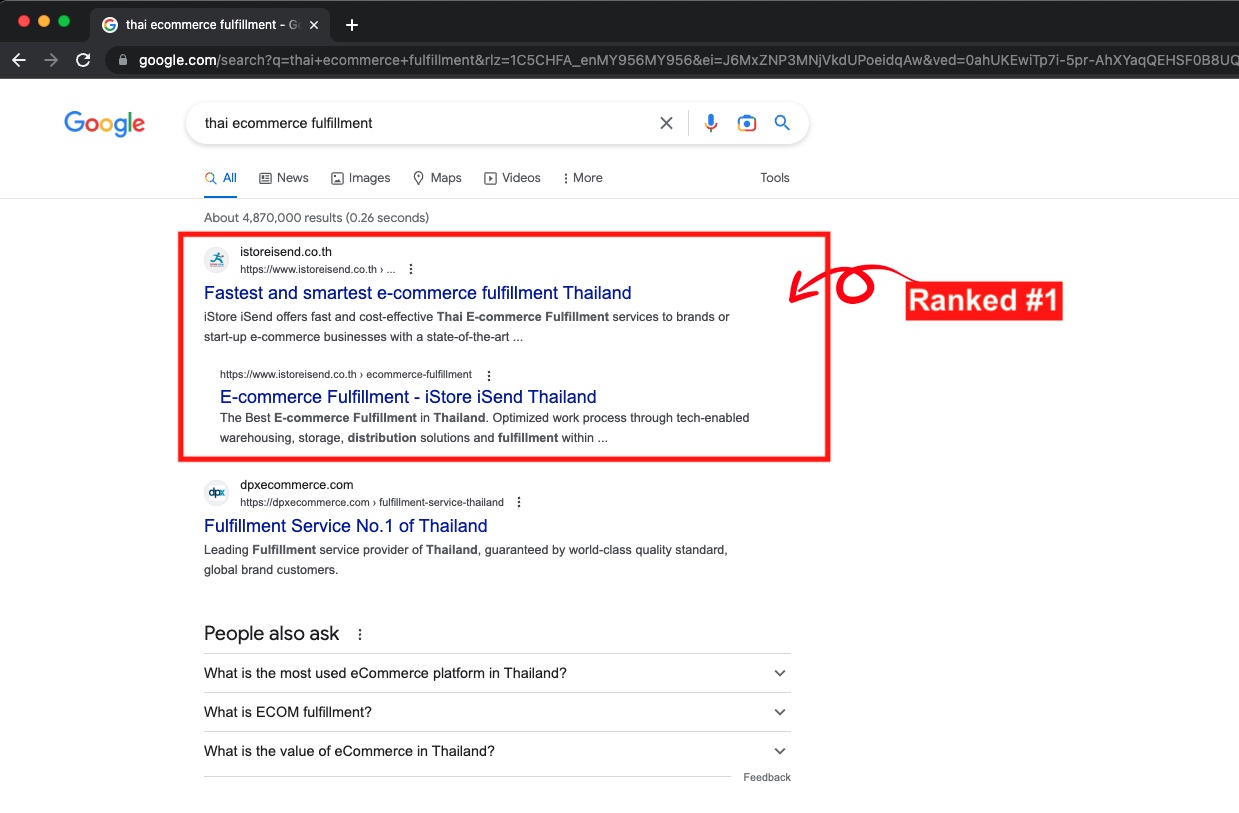Click the blue magnifier search icon
The width and height of the screenshot is (1239, 813).
click(x=783, y=123)
